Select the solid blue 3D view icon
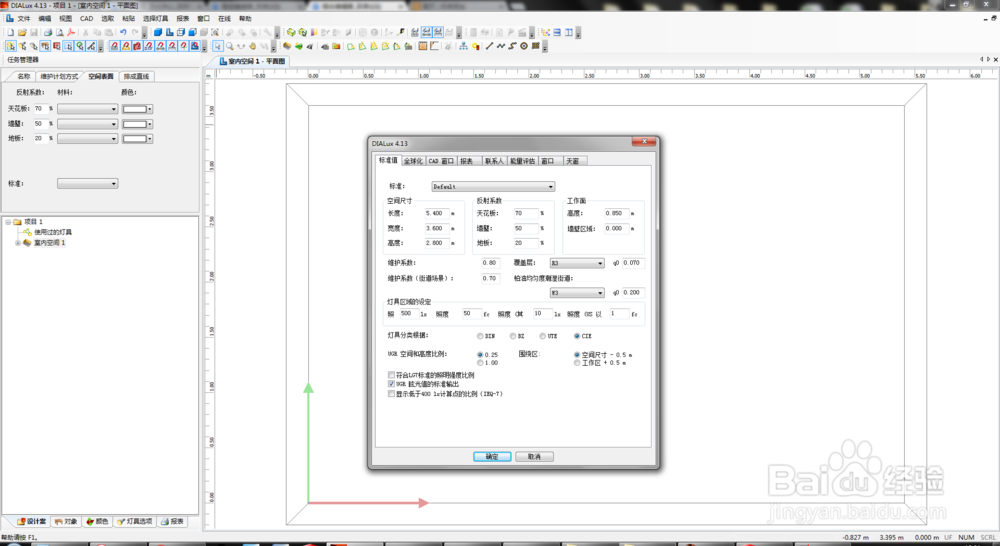Image resolution: width=1000 pixels, height=546 pixels. (x=158, y=33)
